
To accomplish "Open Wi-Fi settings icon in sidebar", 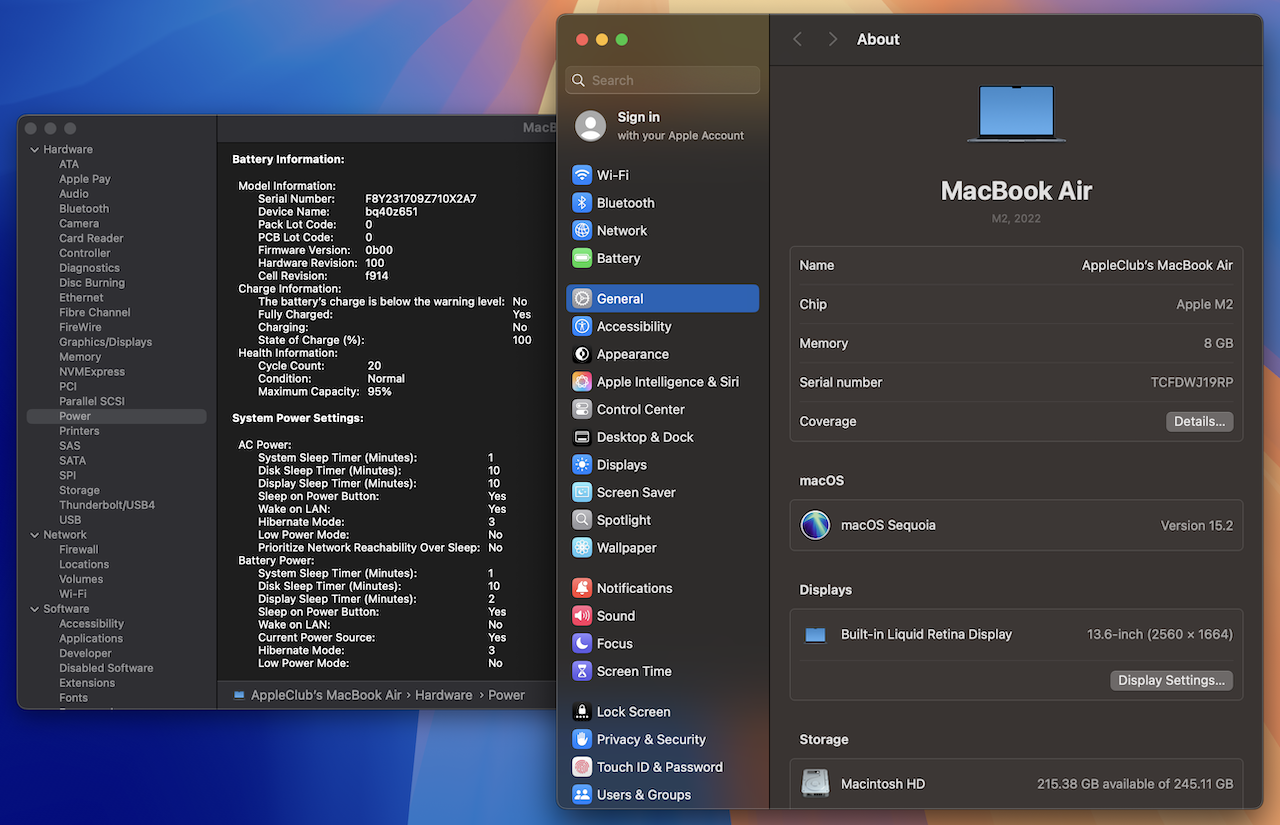I will pos(582,175).
